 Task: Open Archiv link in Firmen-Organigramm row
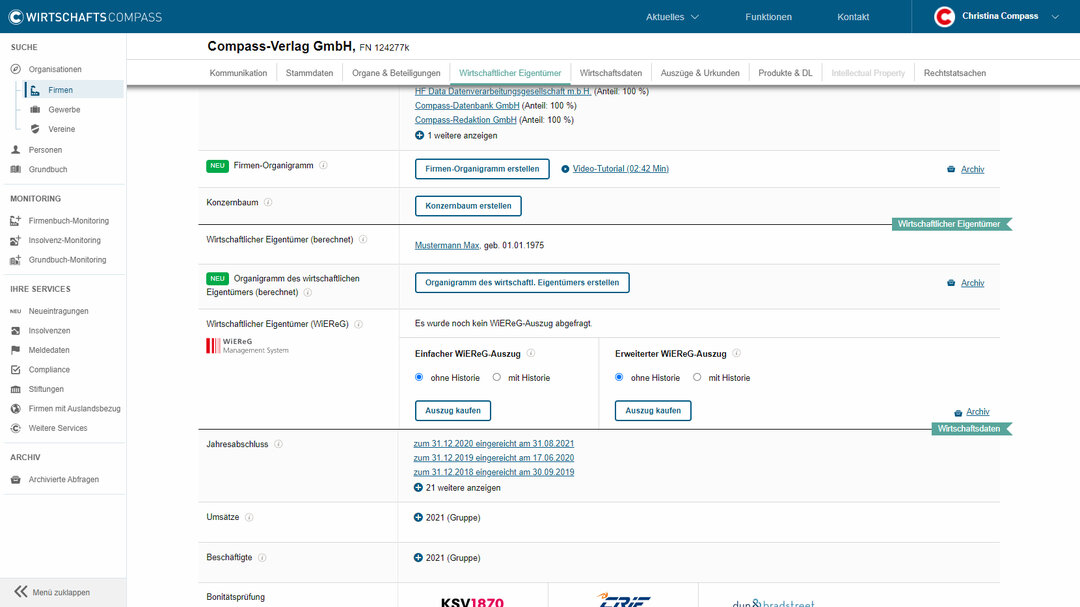tap(973, 169)
